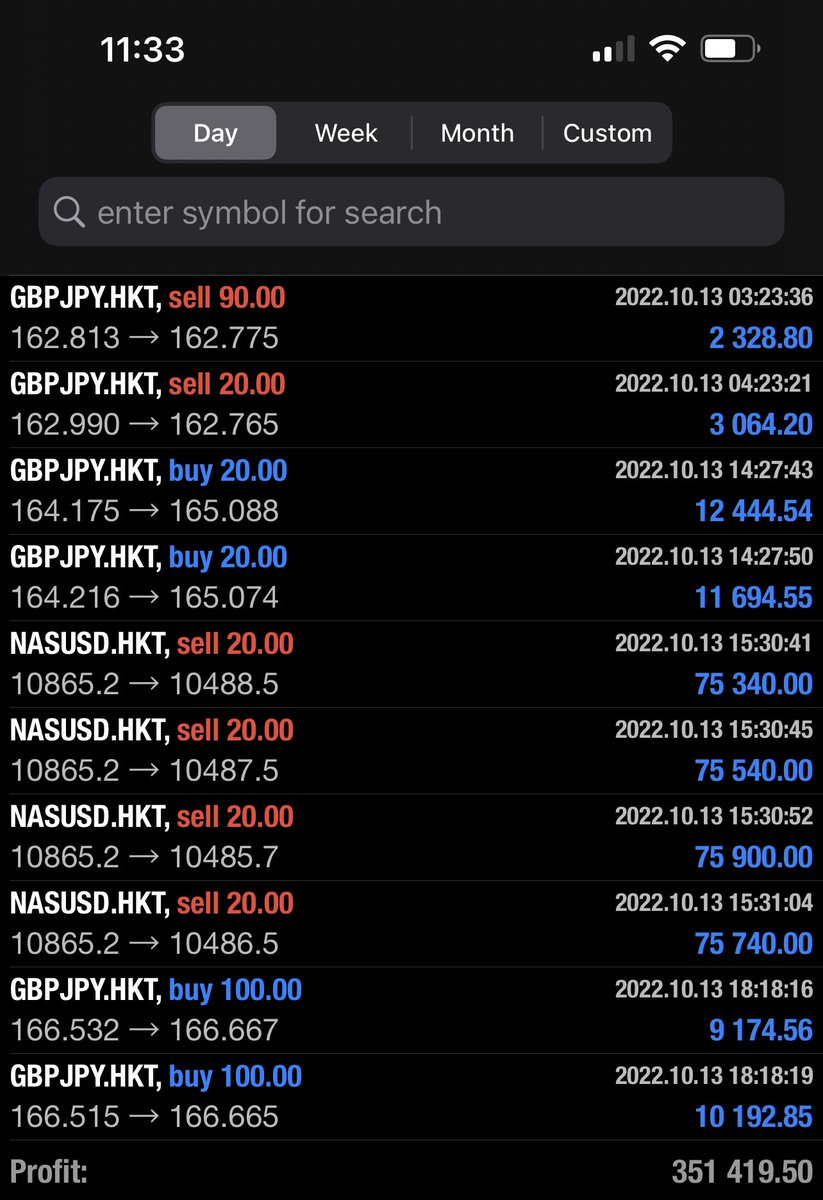The image size is (823, 1200).
Task: Switch to the Month filter tab
Action: click(477, 132)
